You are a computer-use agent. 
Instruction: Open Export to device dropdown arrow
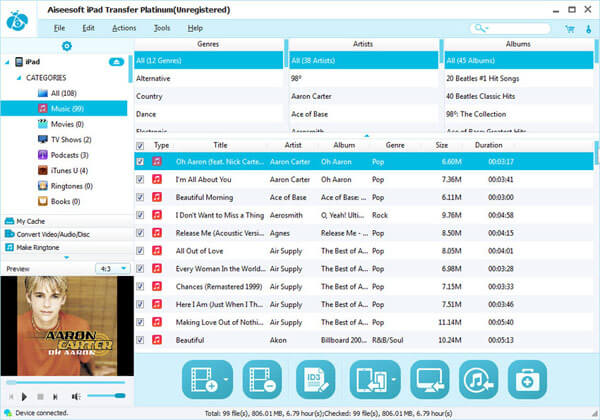click(x=394, y=379)
